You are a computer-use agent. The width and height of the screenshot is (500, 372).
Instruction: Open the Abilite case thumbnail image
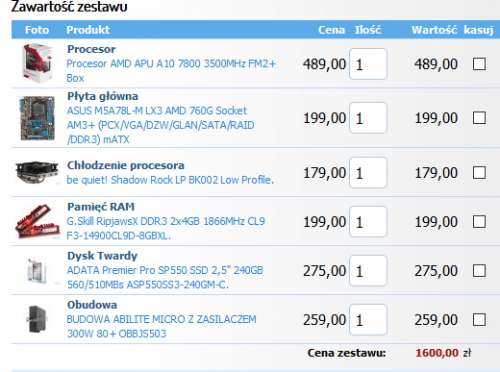(x=37, y=319)
